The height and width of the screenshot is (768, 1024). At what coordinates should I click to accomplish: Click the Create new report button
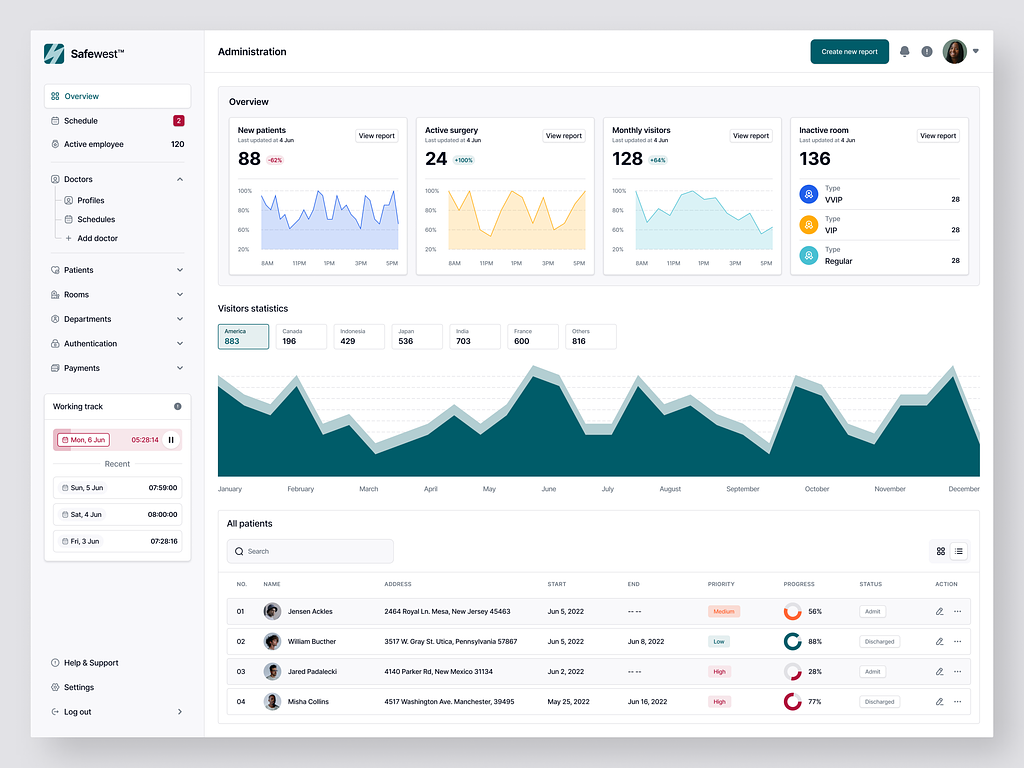click(x=849, y=52)
